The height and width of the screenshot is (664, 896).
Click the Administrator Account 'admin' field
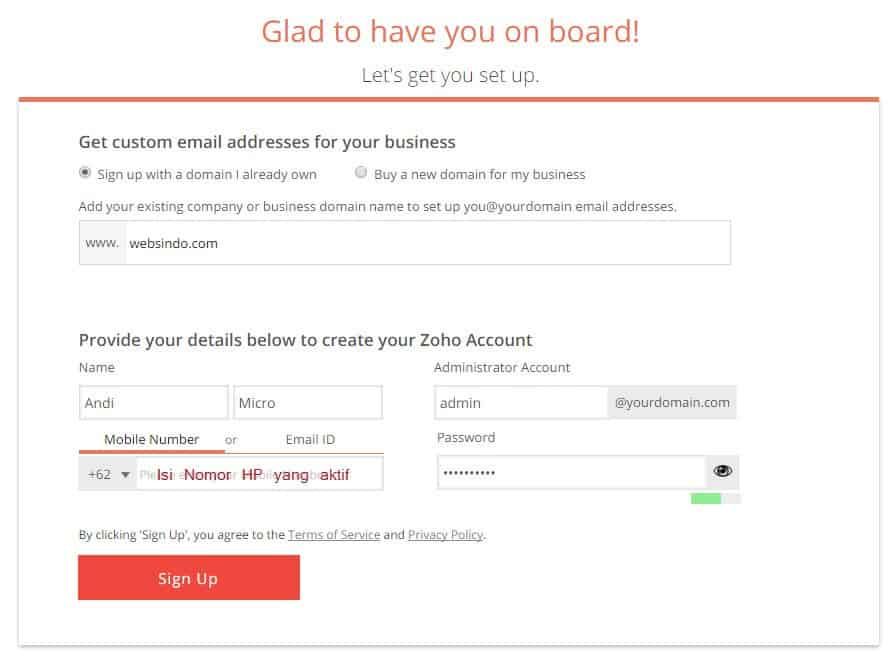pyautogui.click(x=520, y=403)
